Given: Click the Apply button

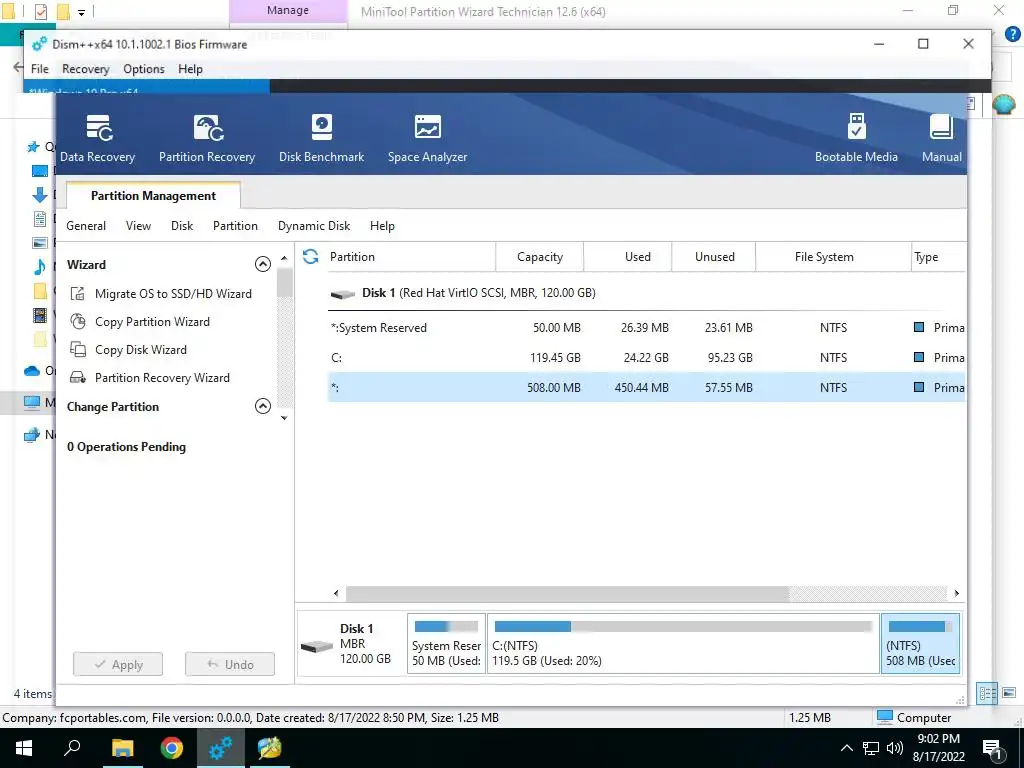Looking at the screenshot, I should coord(118,664).
